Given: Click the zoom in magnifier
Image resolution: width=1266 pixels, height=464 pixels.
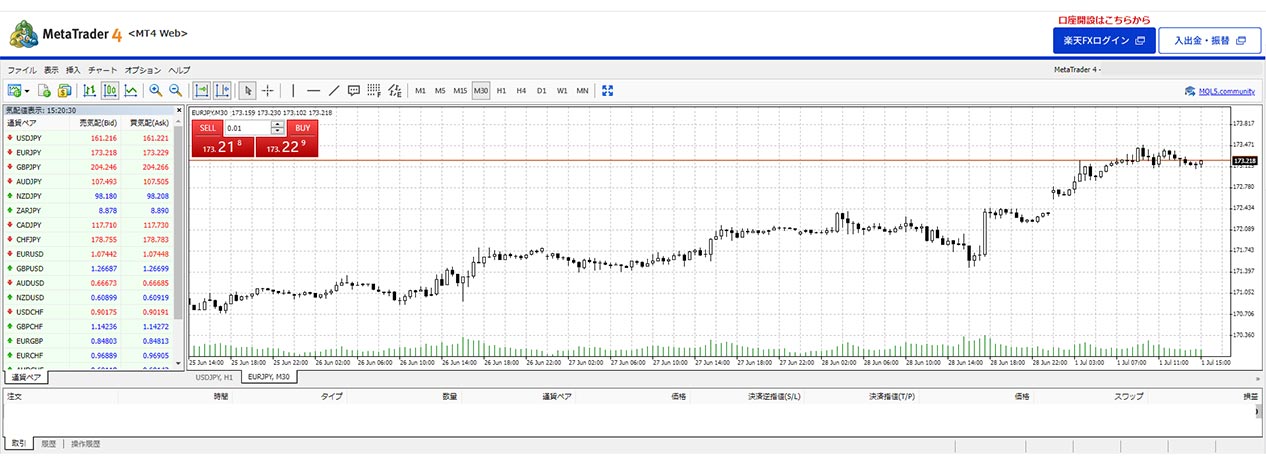Looking at the screenshot, I should coord(156,91).
